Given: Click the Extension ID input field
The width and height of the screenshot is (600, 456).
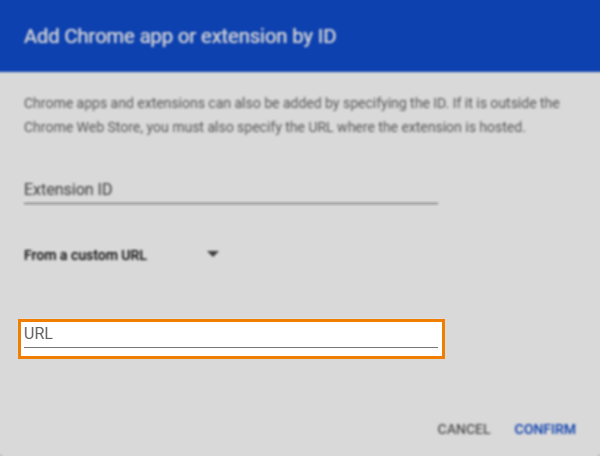Looking at the screenshot, I should [230, 188].
